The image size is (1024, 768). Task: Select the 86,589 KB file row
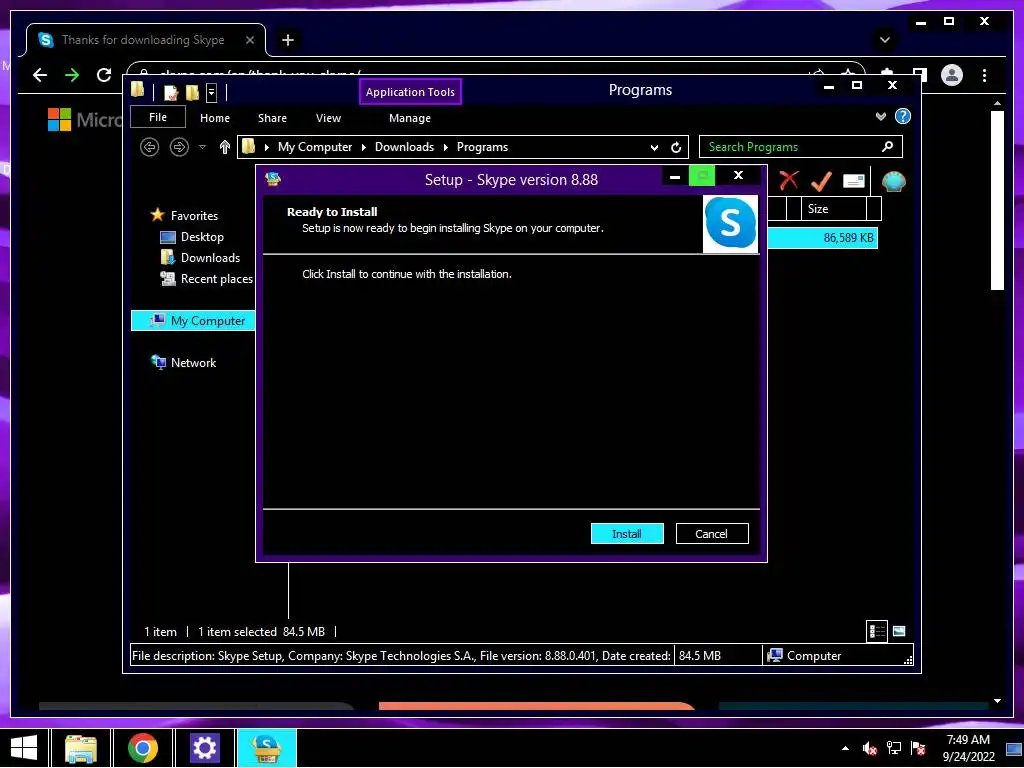coord(822,238)
